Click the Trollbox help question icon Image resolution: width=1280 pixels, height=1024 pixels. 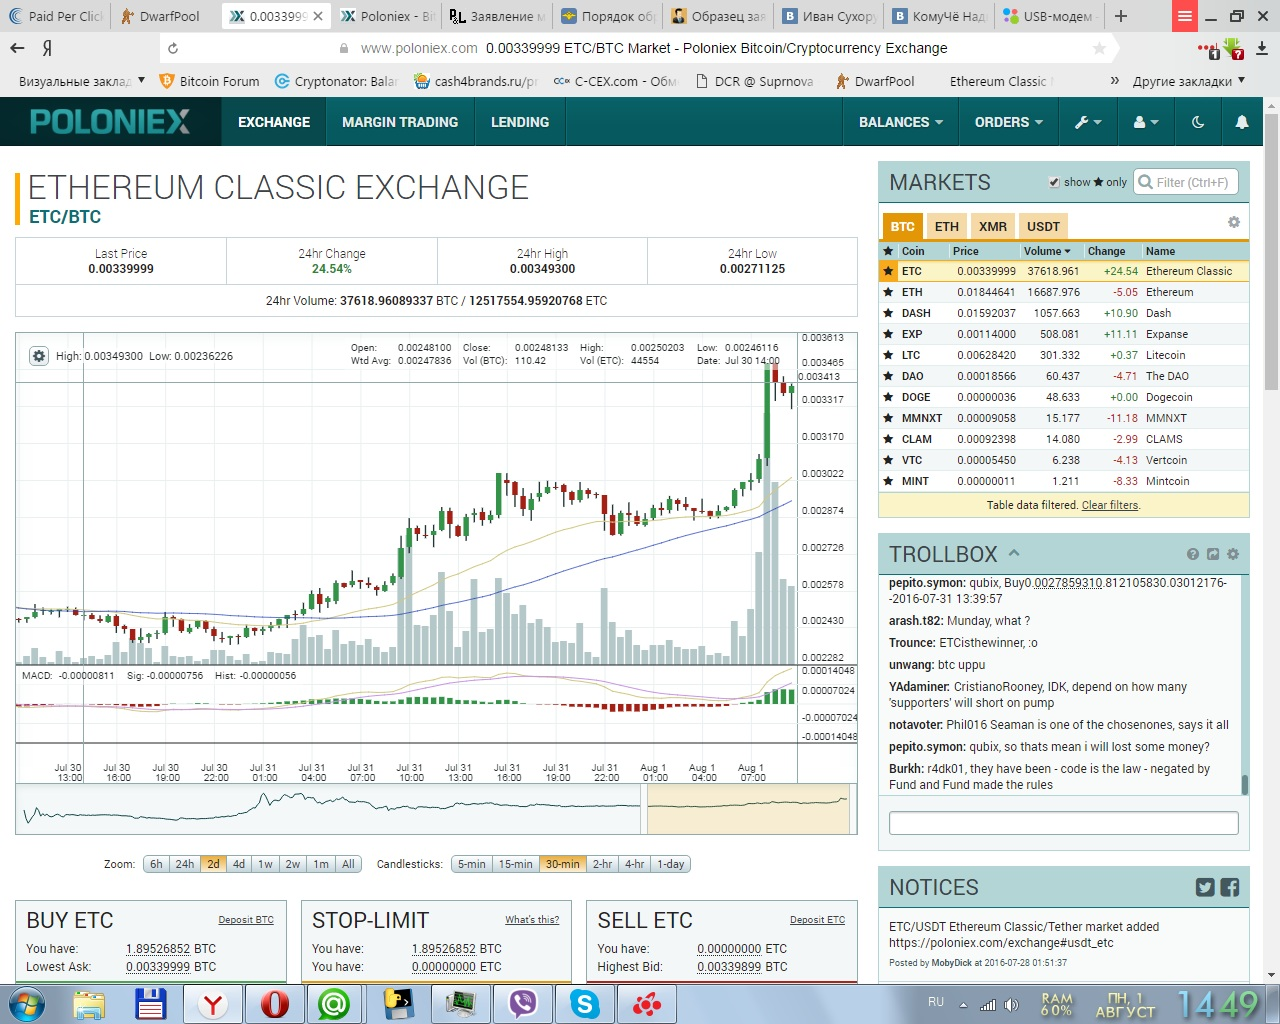pyautogui.click(x=1192, y=554)
